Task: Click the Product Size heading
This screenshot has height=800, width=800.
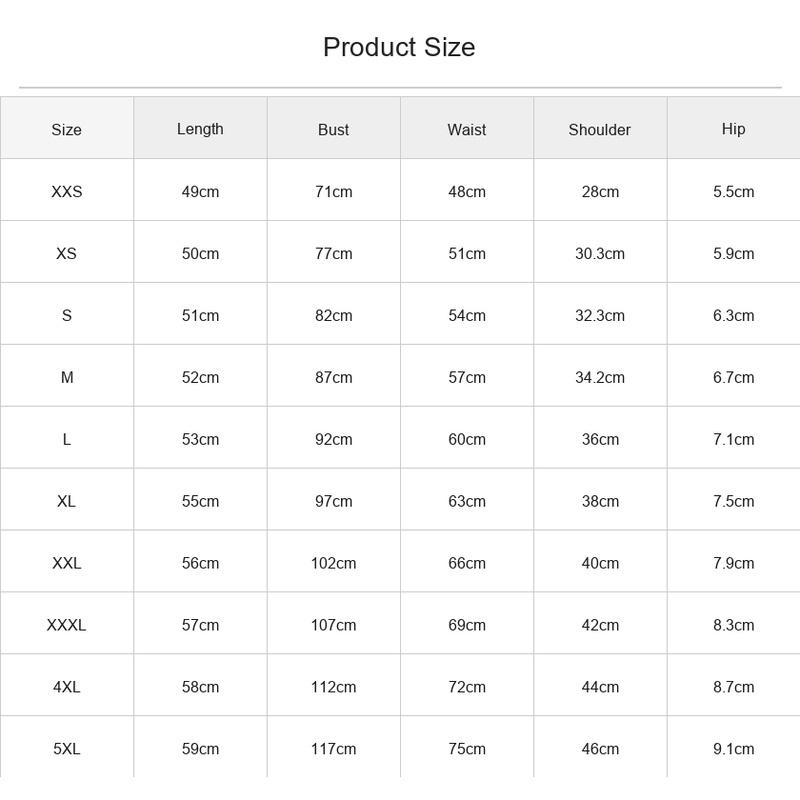Action: click(399, 47)
